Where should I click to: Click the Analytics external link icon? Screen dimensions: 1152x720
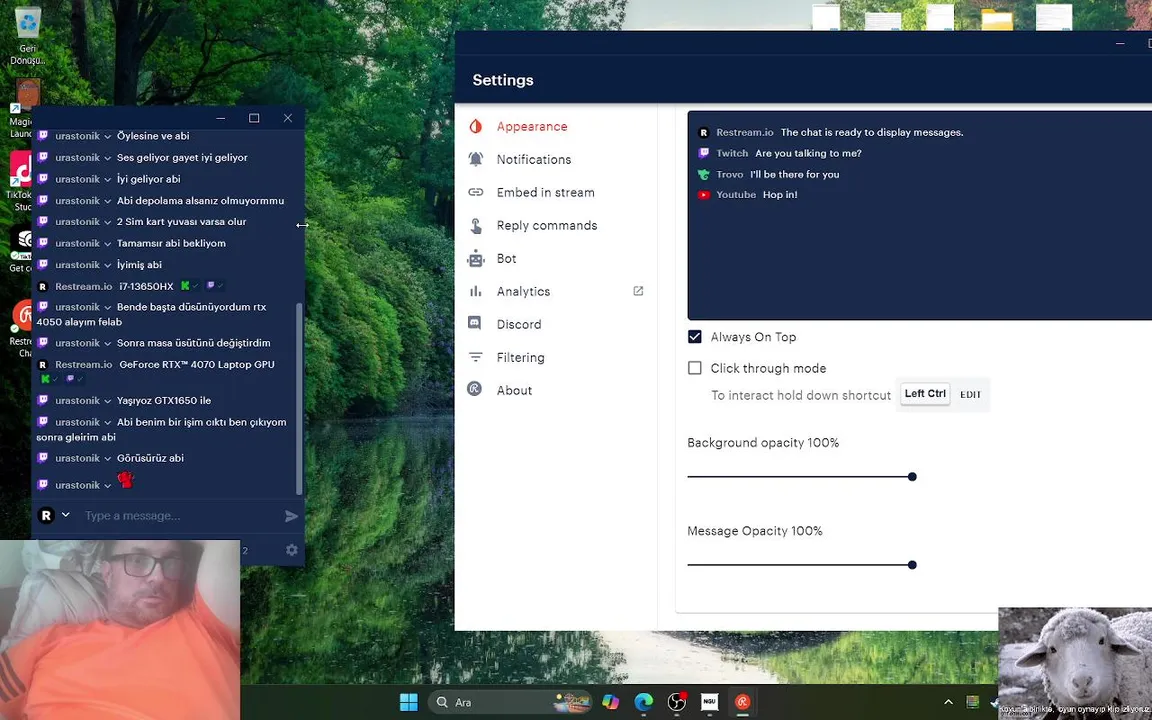638,291
